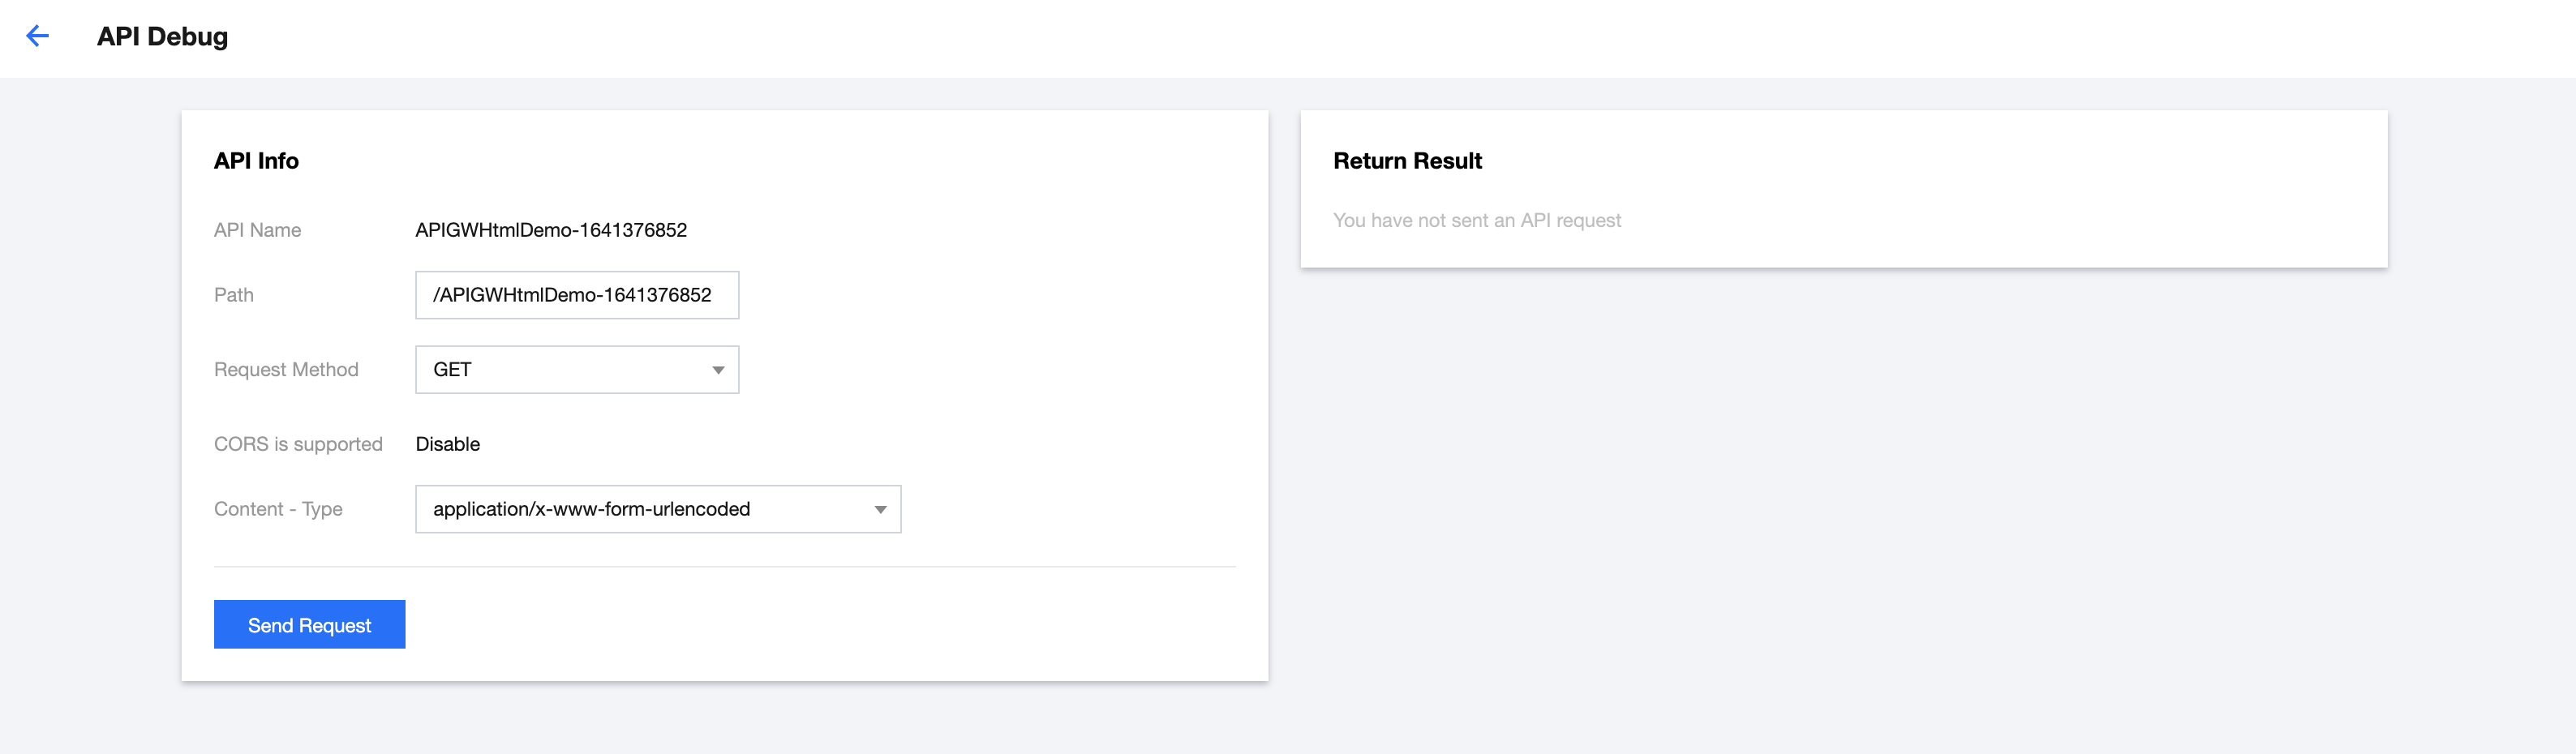
Task: Click the 'You have not sent an API request' message
Action: coord(1477,220)
